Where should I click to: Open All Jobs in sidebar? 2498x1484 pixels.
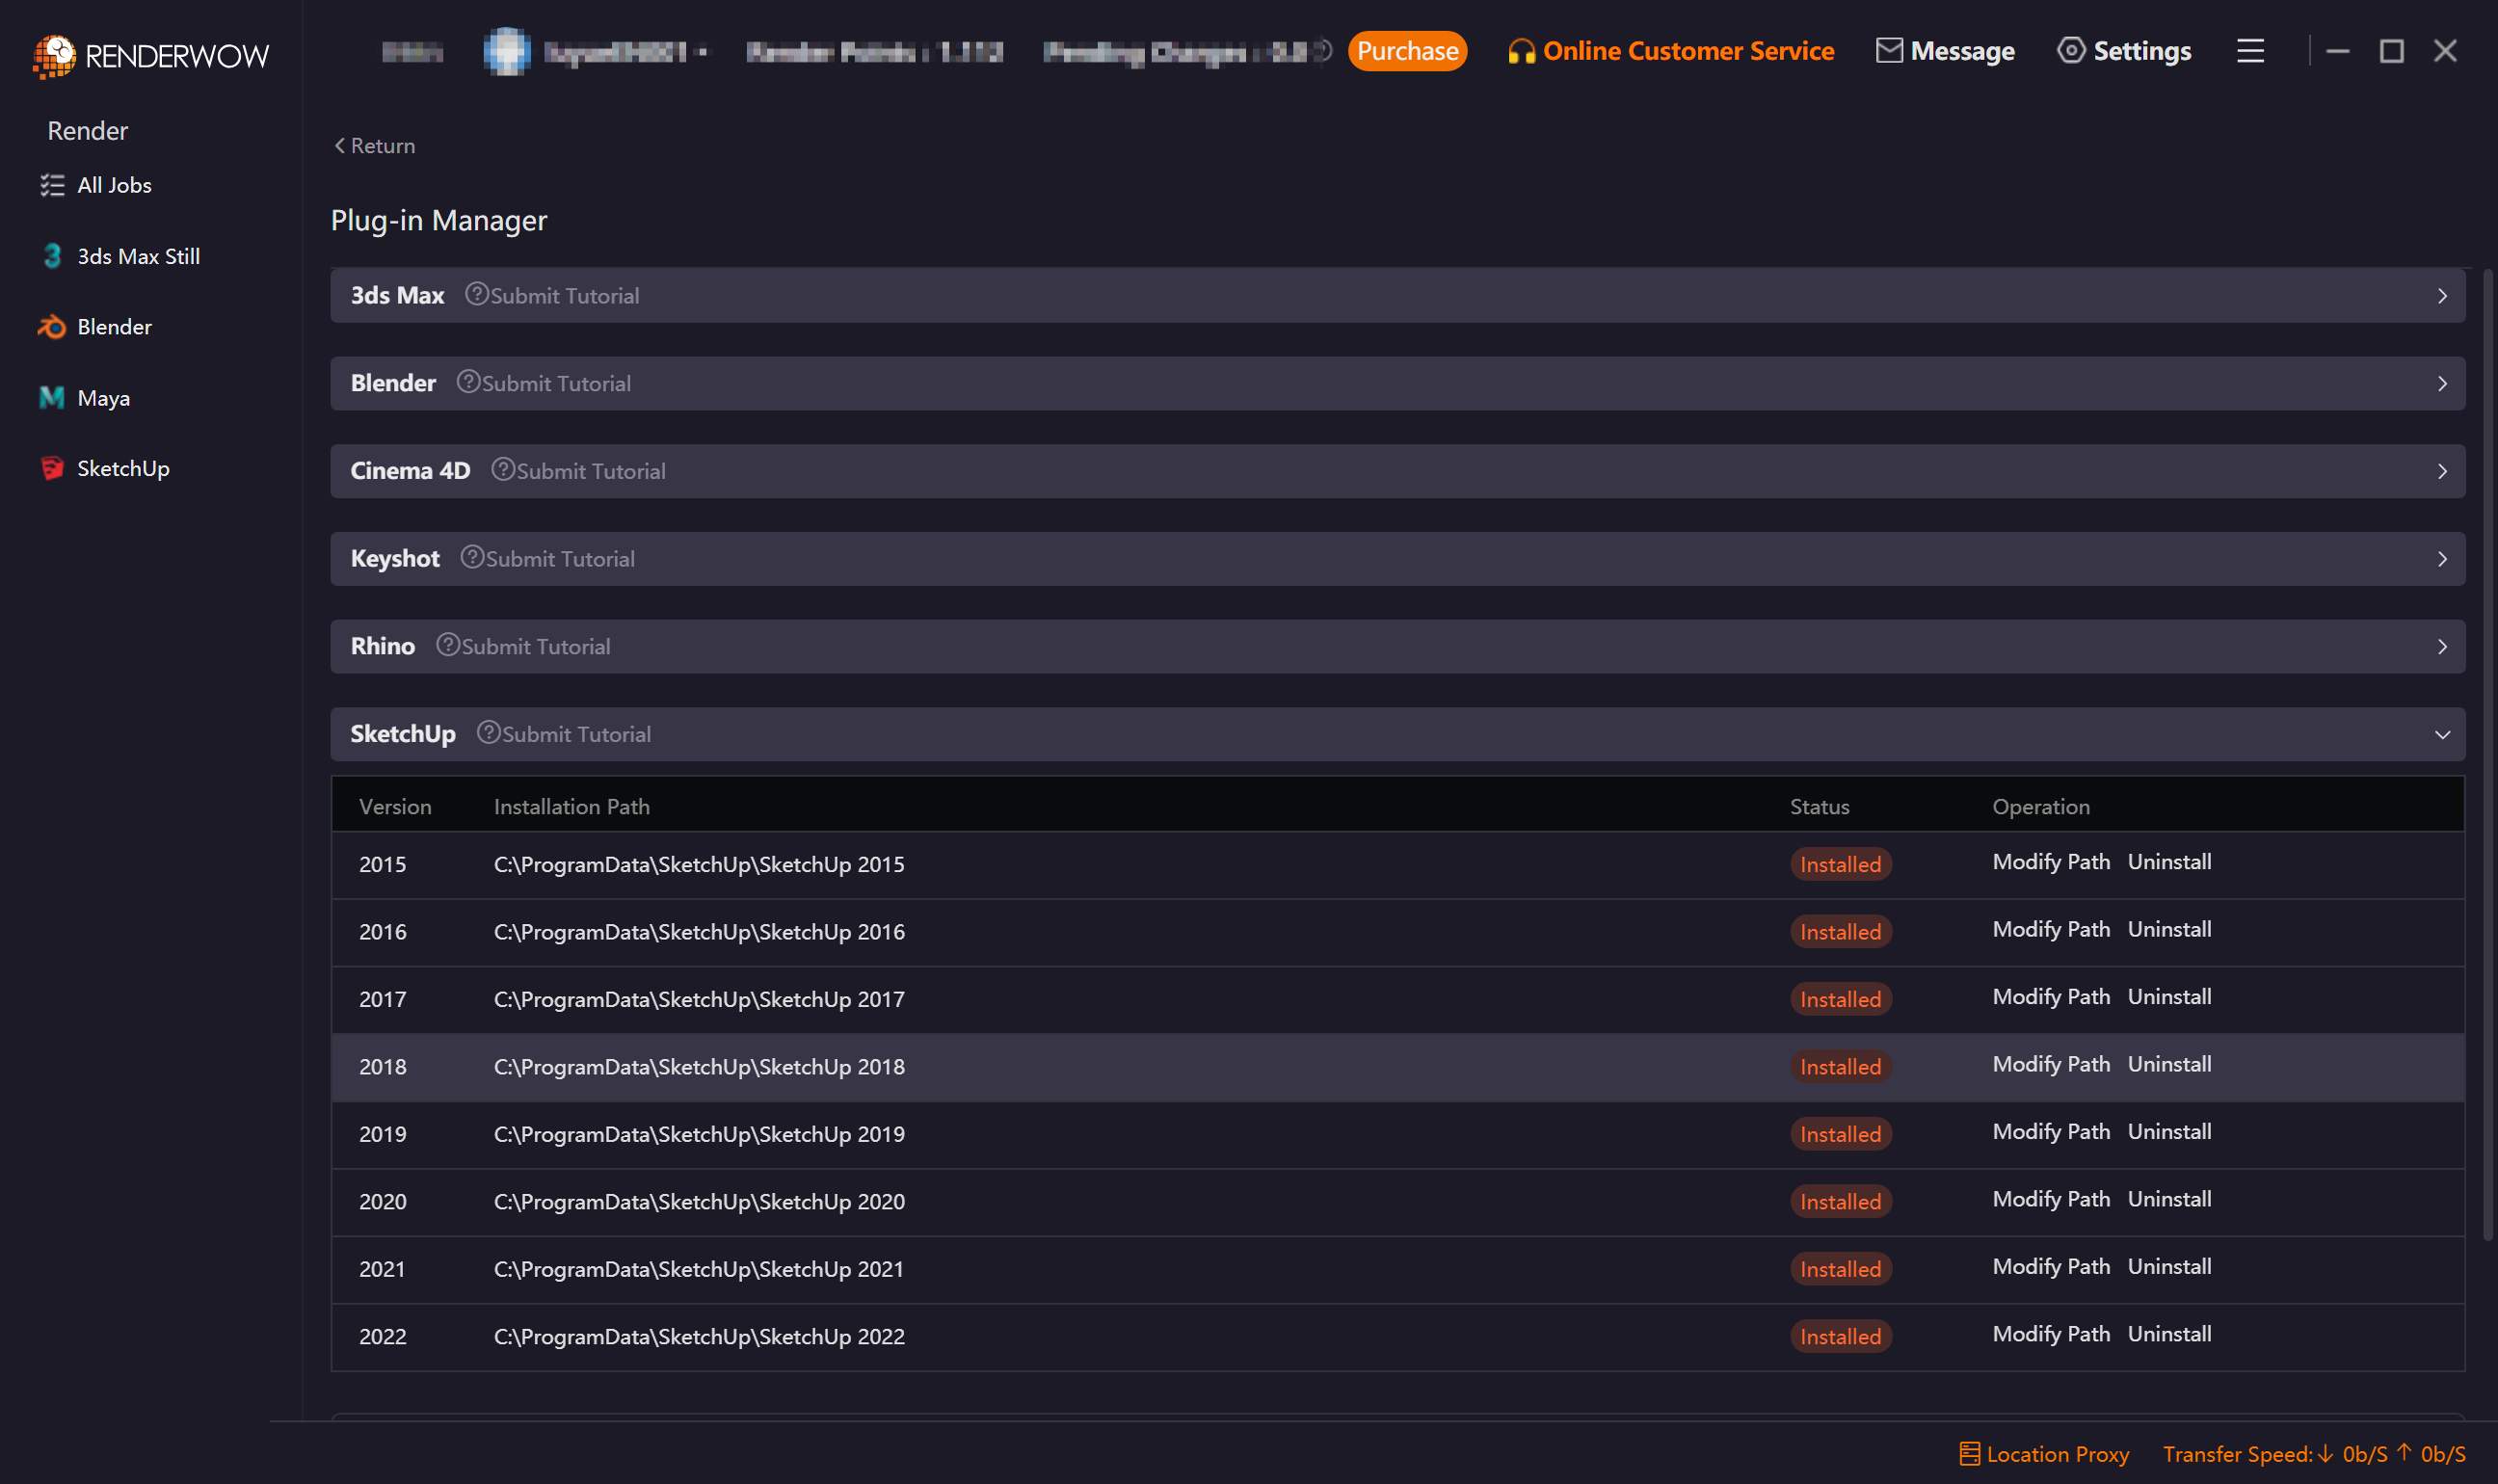114,185
